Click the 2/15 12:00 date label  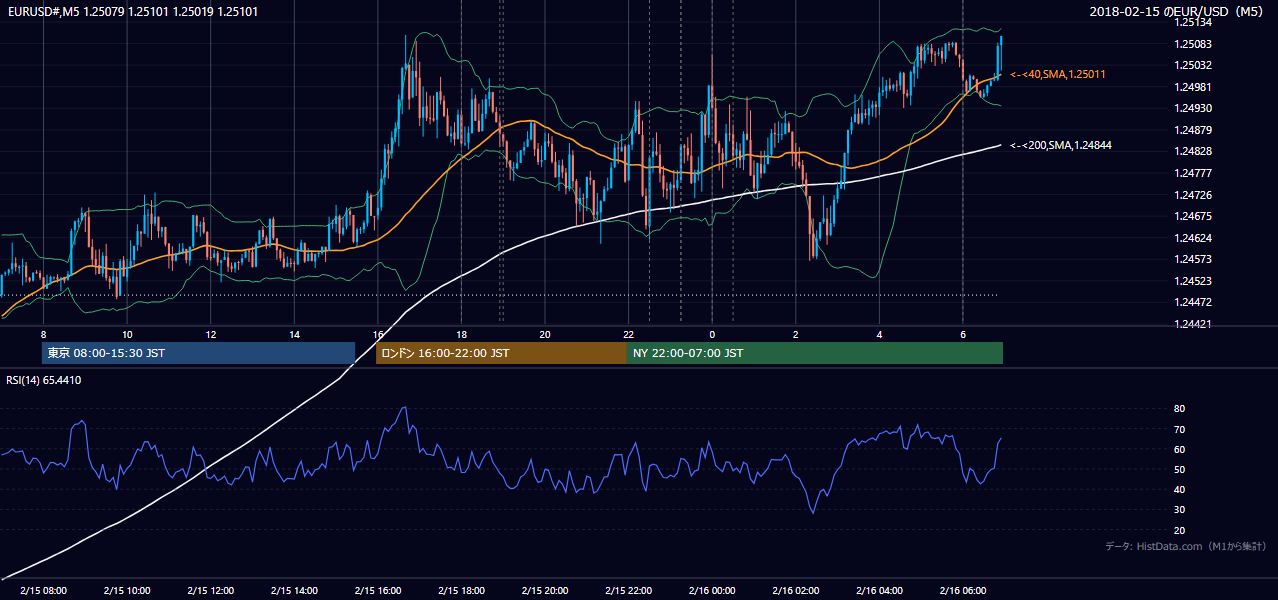coord(210,591)
